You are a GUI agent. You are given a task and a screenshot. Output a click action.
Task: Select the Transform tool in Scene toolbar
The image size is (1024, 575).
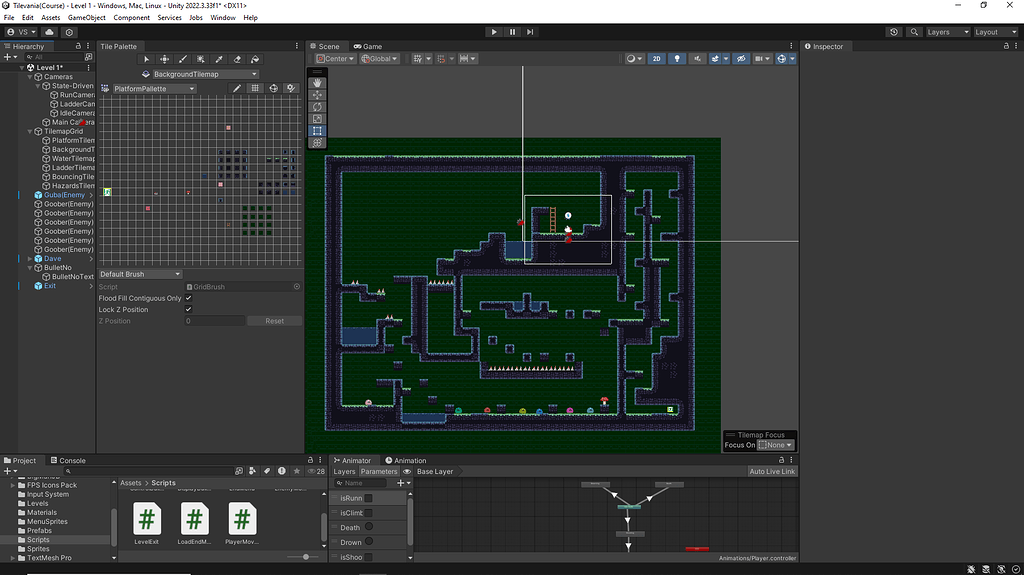pyautogui.click(x=317, y=142)
